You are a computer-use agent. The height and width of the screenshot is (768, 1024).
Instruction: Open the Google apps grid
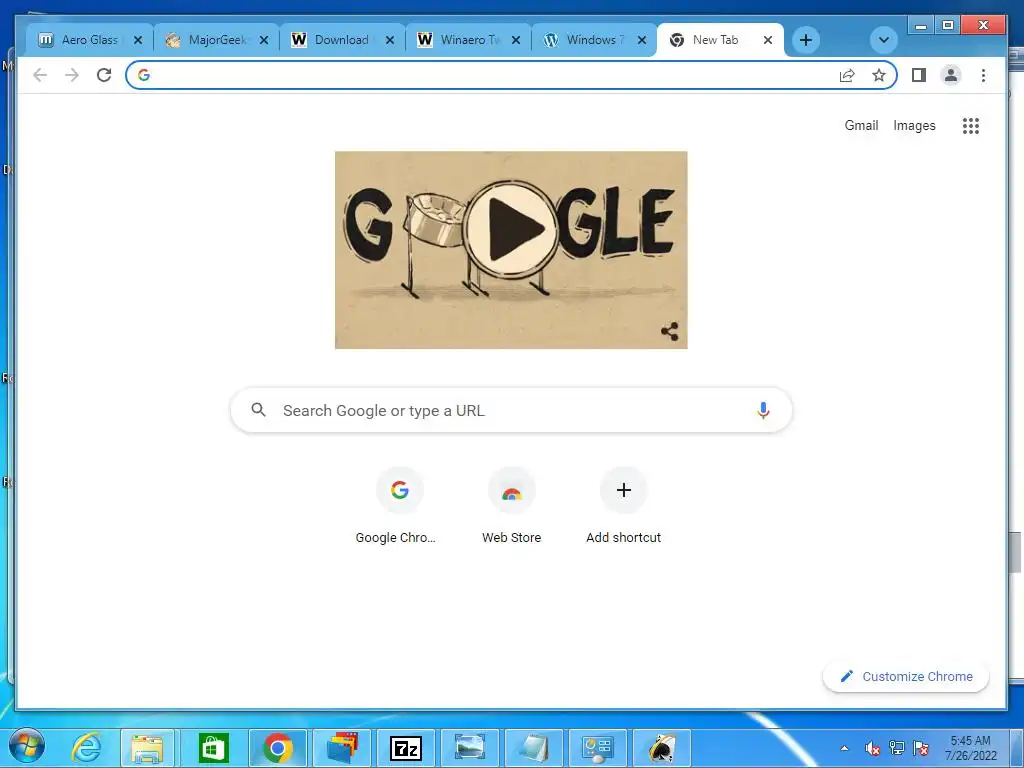(970, 125)
